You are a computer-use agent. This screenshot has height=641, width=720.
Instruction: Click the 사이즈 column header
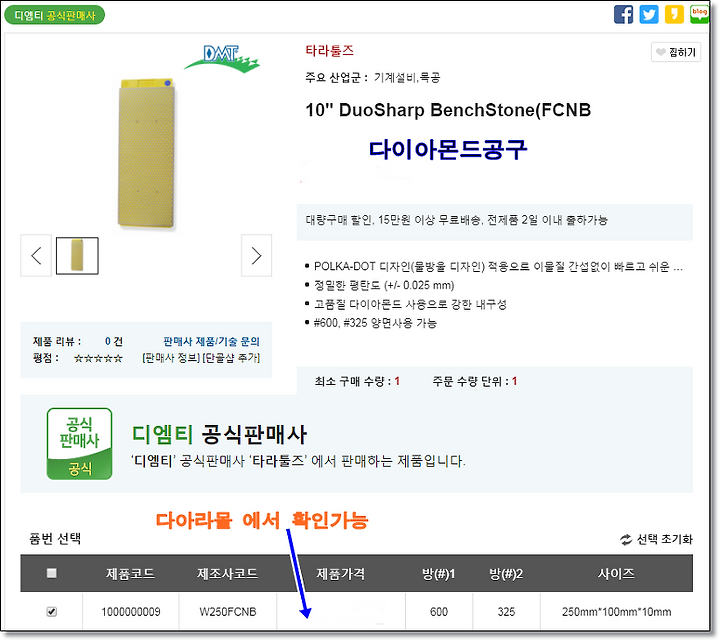[616, 574]
